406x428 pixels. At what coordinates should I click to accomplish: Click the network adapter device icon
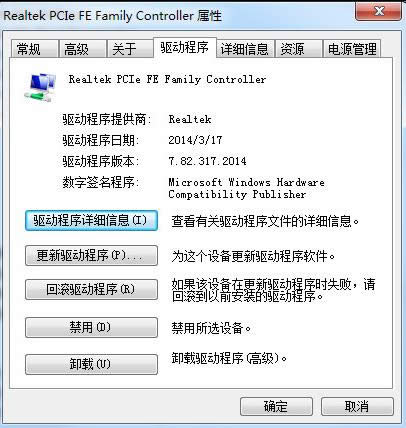point(40,87)
